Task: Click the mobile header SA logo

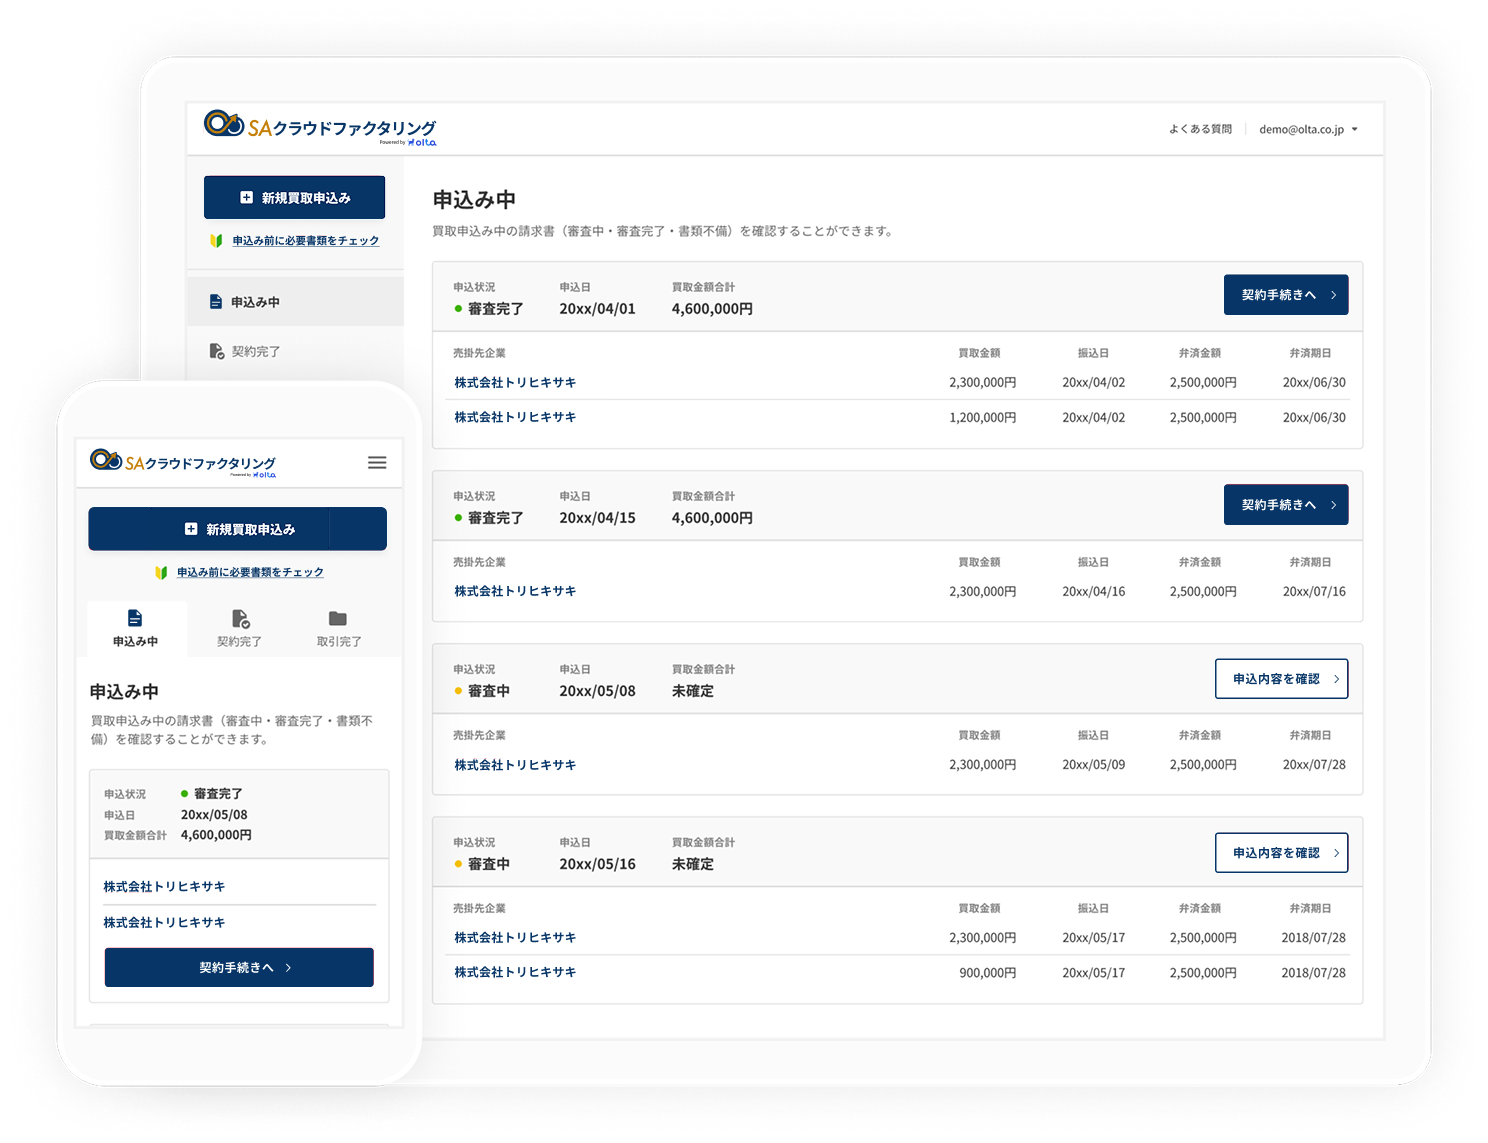Action: tap(183, 462)
